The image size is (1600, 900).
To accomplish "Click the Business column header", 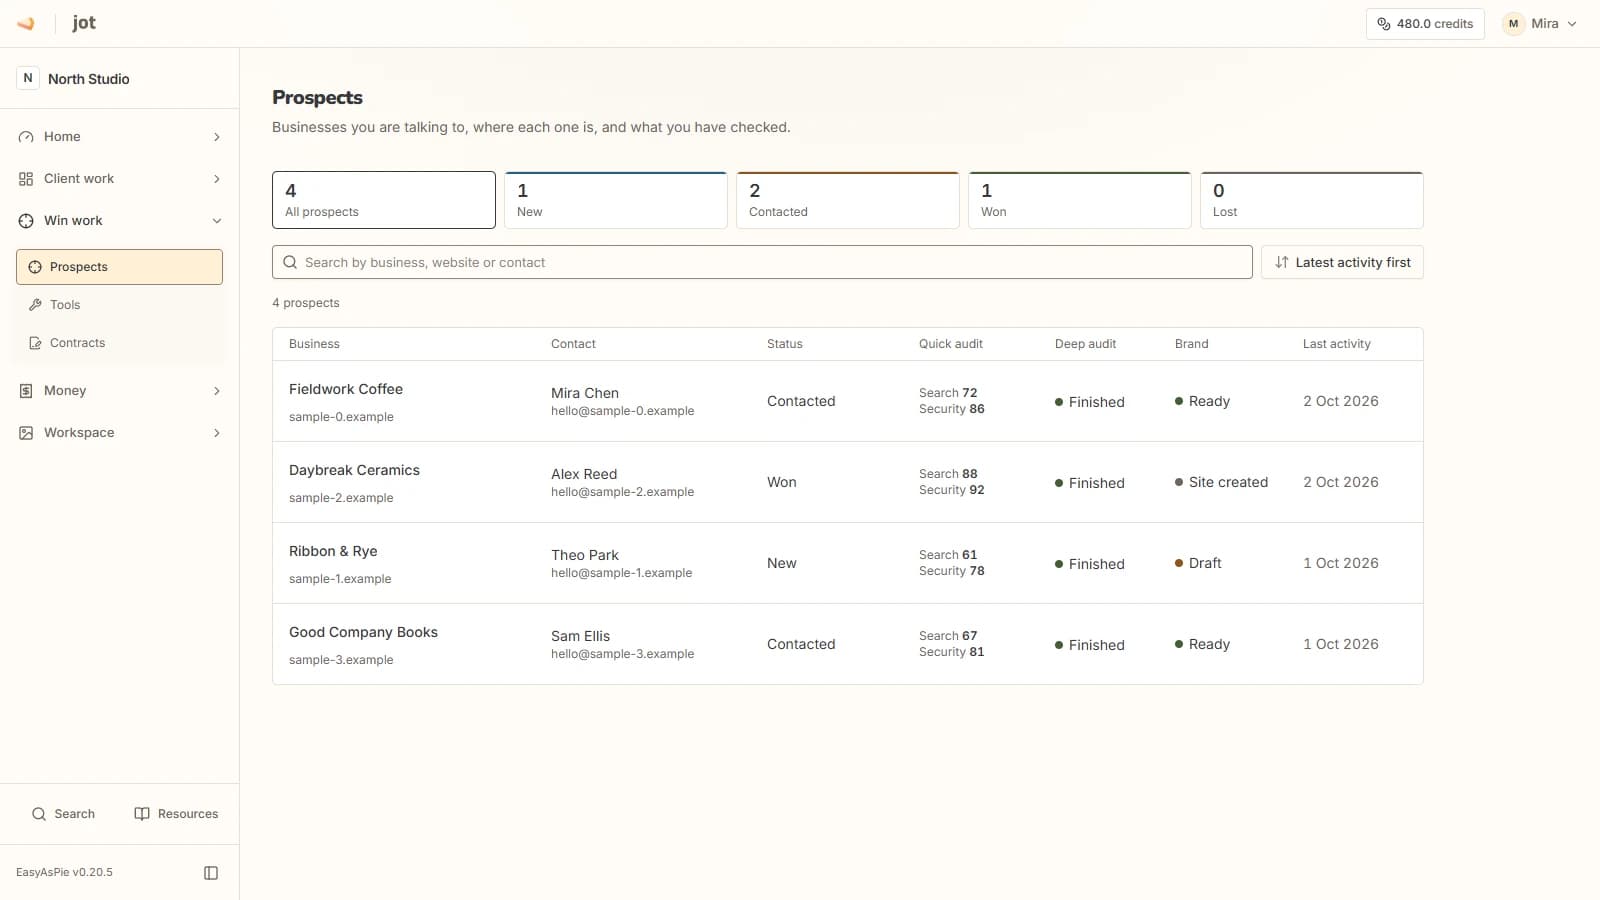I will pos(314,344).
